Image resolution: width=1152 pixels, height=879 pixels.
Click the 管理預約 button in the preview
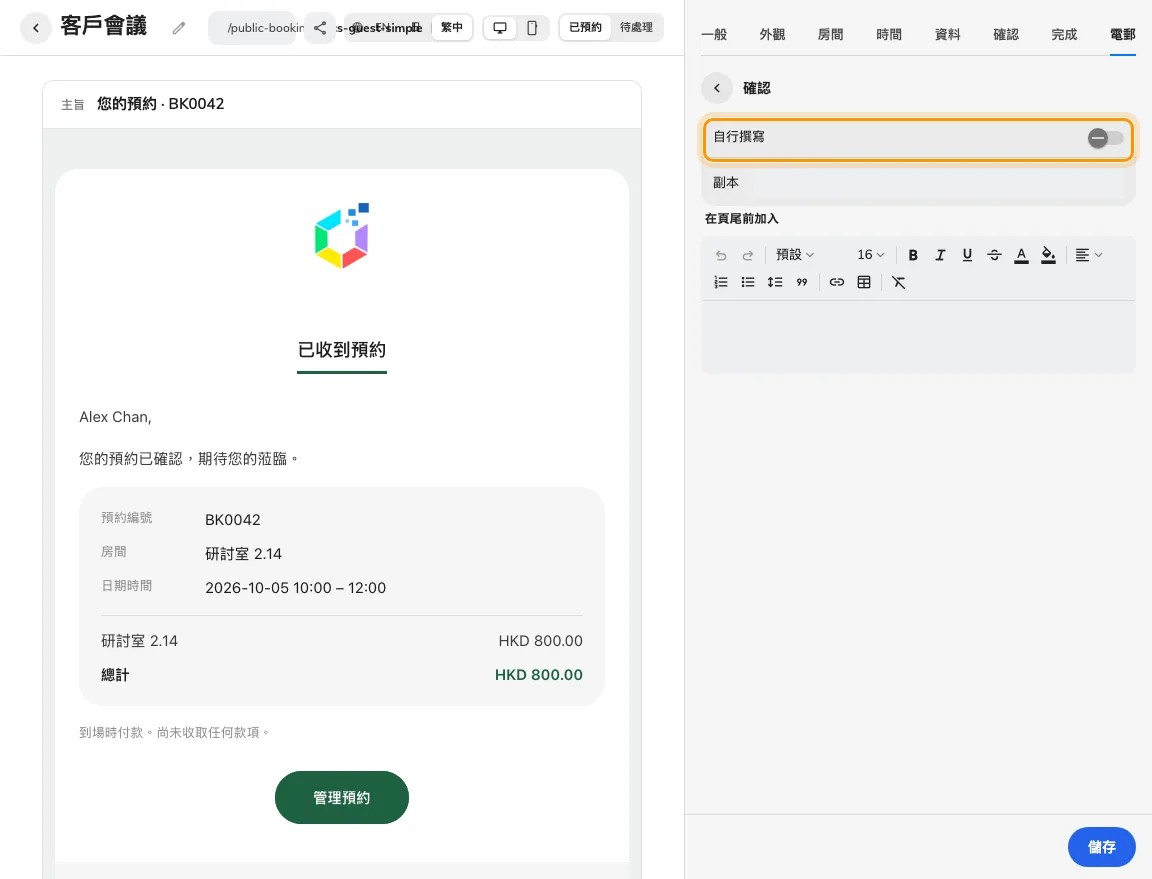[x=342, y=797]
